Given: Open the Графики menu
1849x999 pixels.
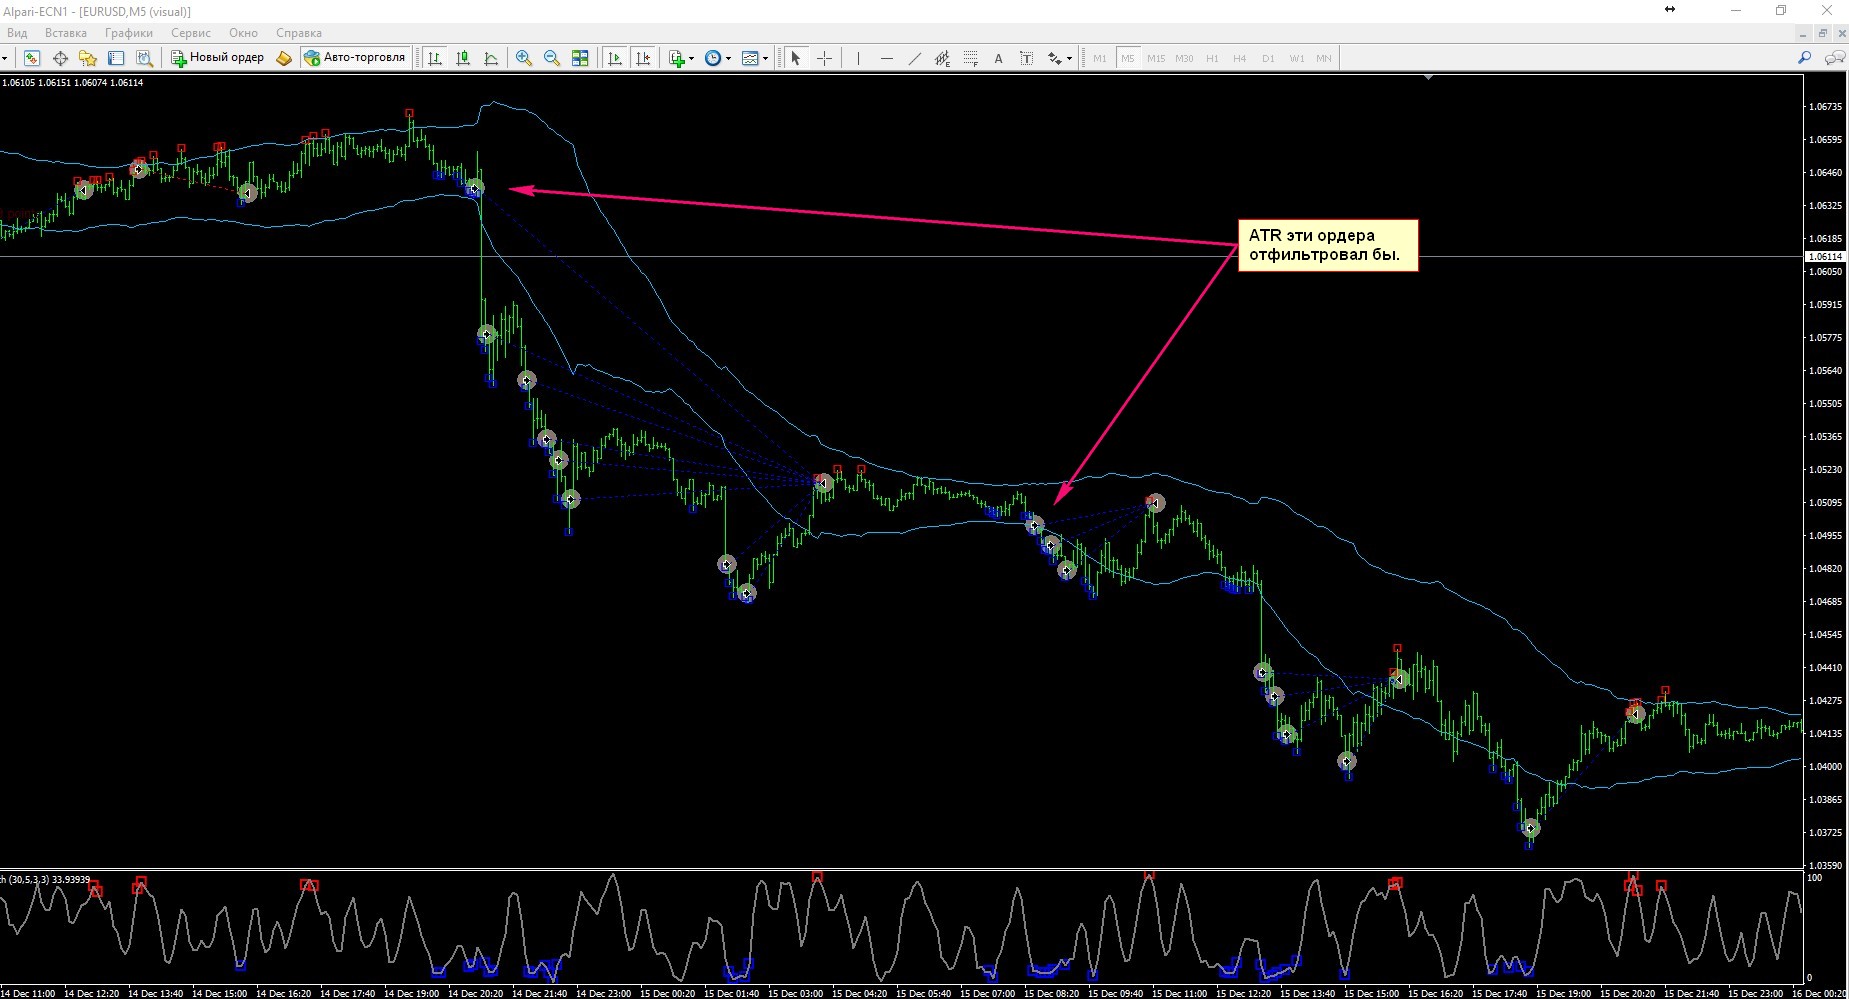Looking at the screenshot, I should (x=129, y=33).
